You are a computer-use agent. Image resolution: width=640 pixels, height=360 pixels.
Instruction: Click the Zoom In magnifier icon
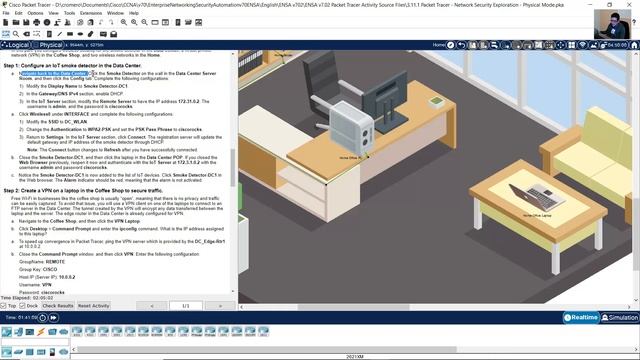pyautogui.click(x=124, y=22)
